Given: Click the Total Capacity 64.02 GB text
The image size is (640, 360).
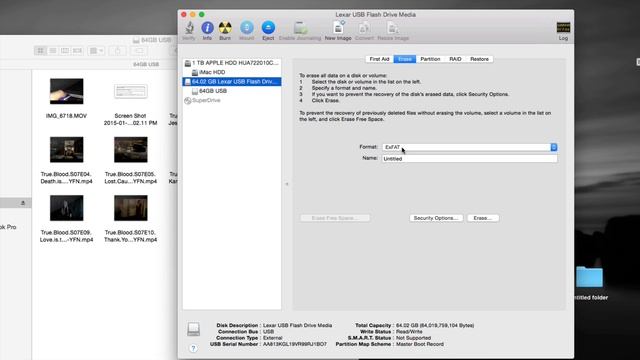Looking at the screenshot, I should [x=435, y=326].
